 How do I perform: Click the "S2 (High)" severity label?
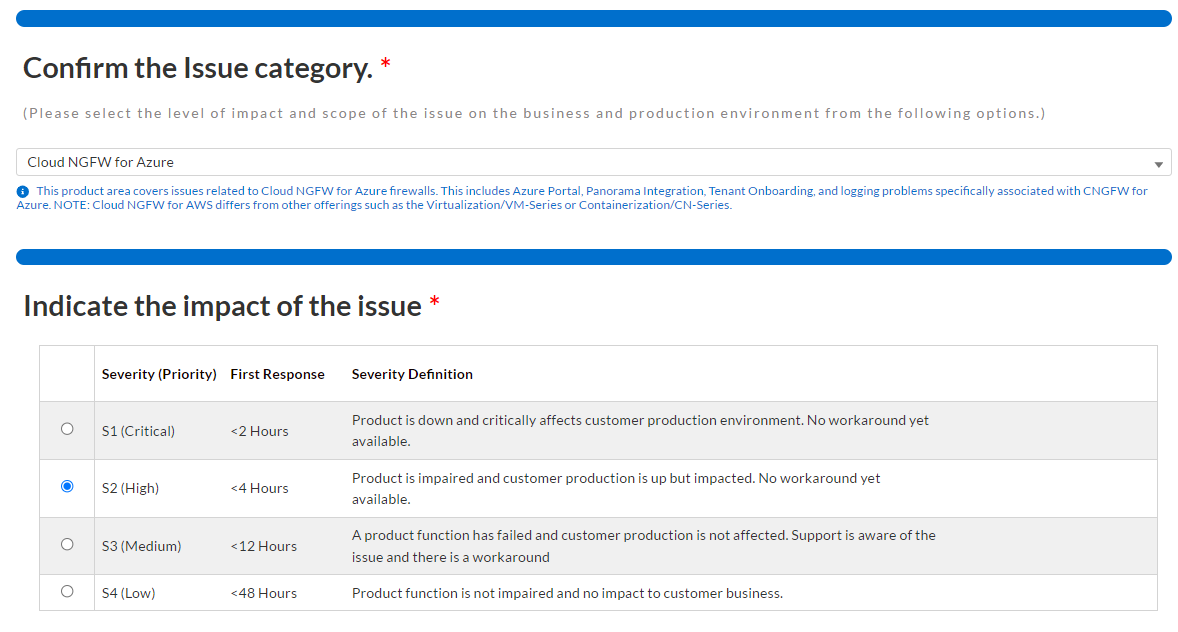coord(130,488)
